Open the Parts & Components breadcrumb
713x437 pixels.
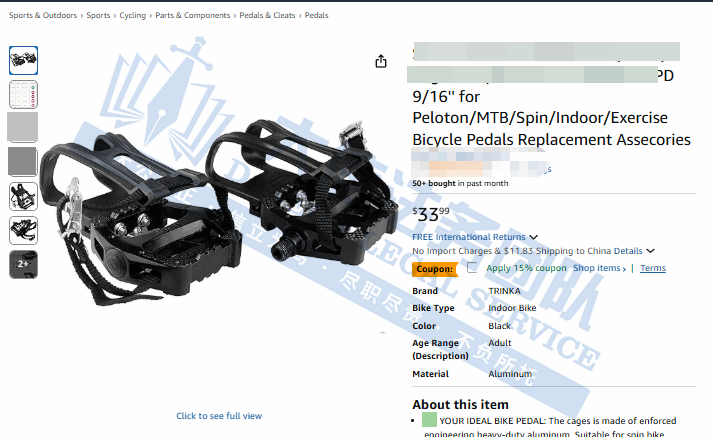point(193,15)
